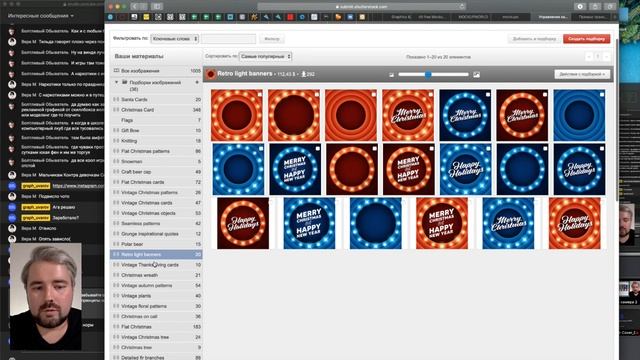Click the Фильтр button
Image resolution: width=640 pixels, height=360 pixels.
272,39
